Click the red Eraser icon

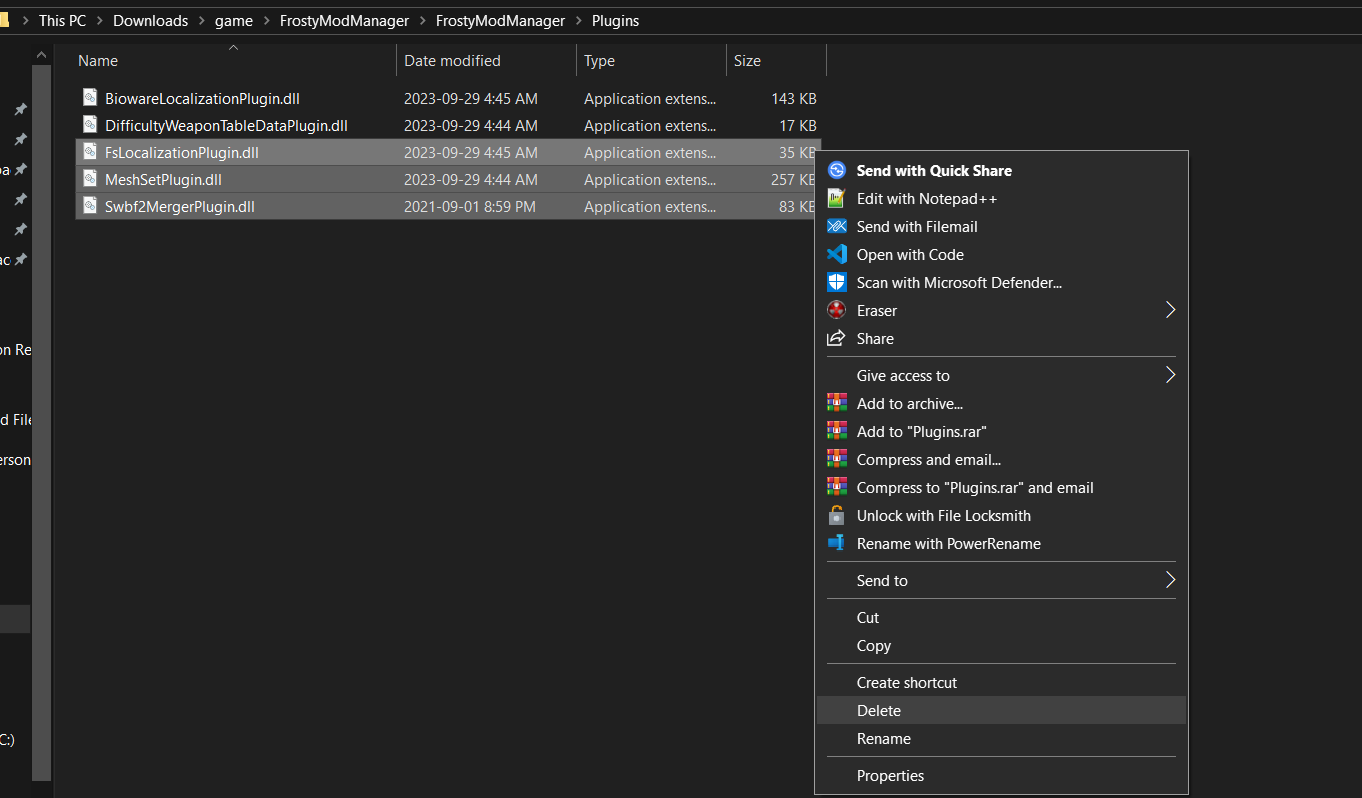(837, 310)
